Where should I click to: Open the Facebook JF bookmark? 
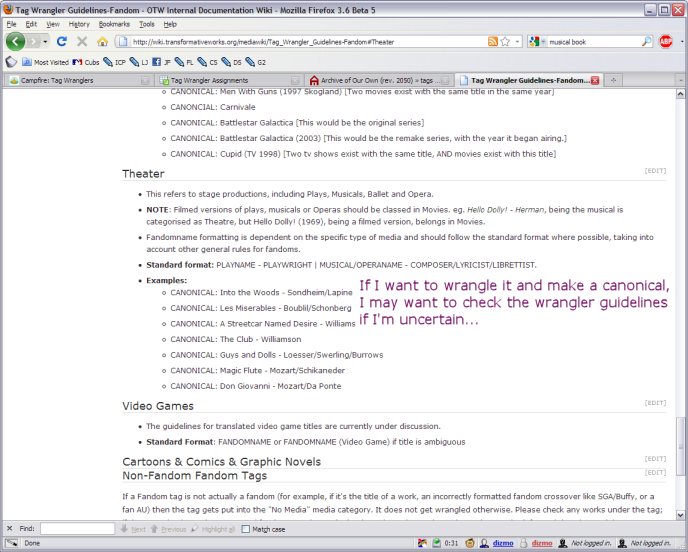tap(161, 62)
